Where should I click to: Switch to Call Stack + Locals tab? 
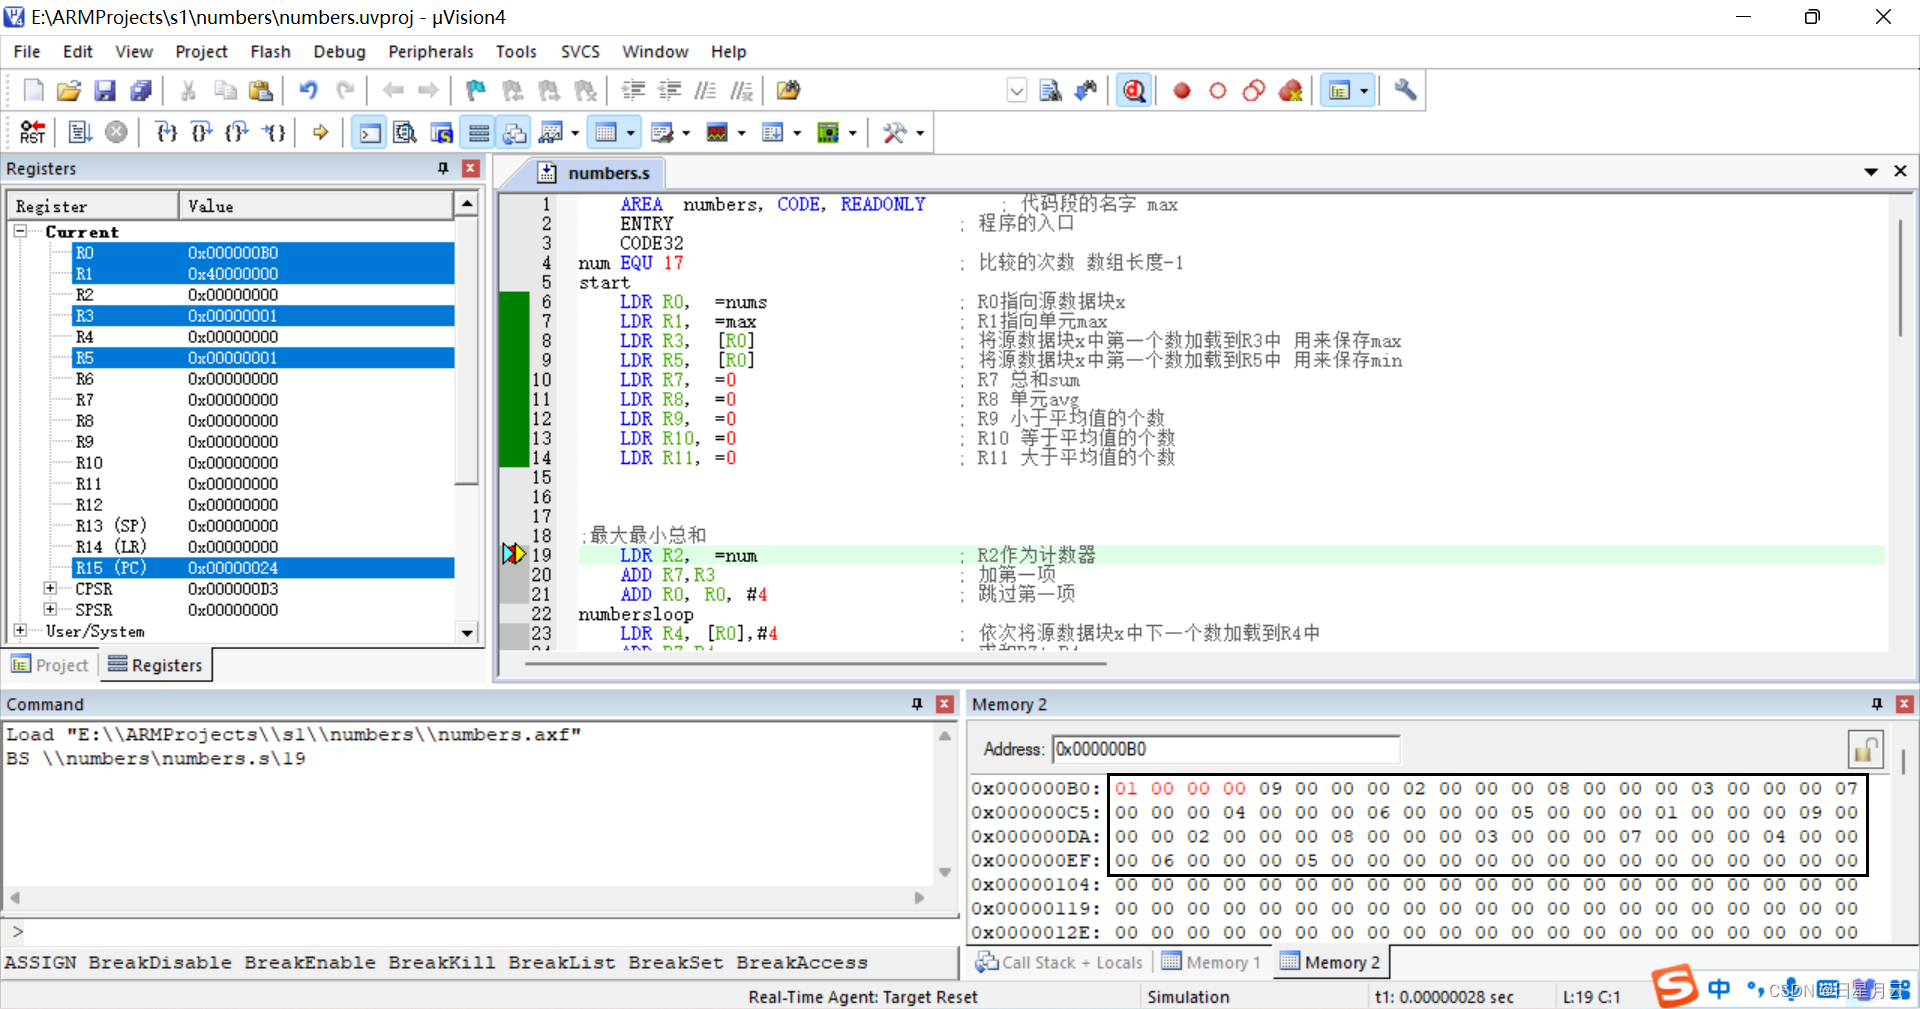point(1060,962)
